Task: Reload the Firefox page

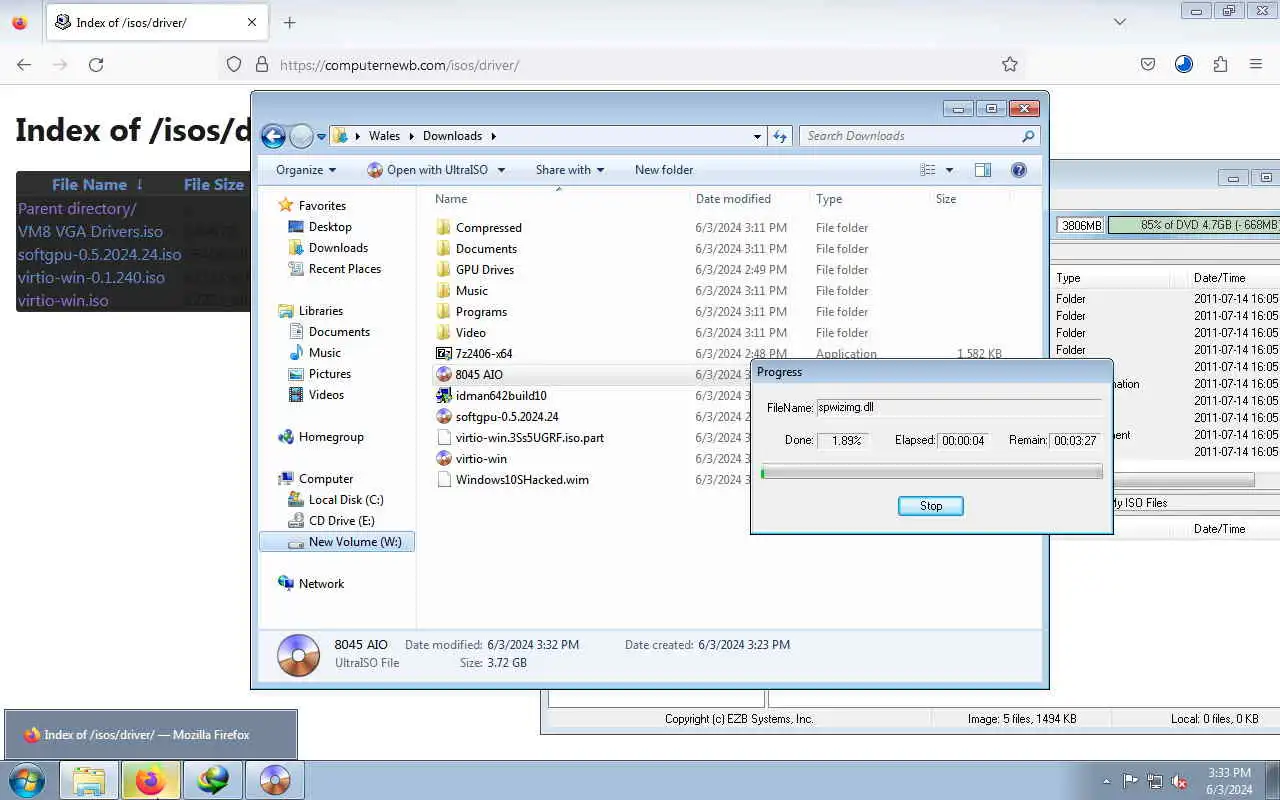Action: [x=96, y=64]
